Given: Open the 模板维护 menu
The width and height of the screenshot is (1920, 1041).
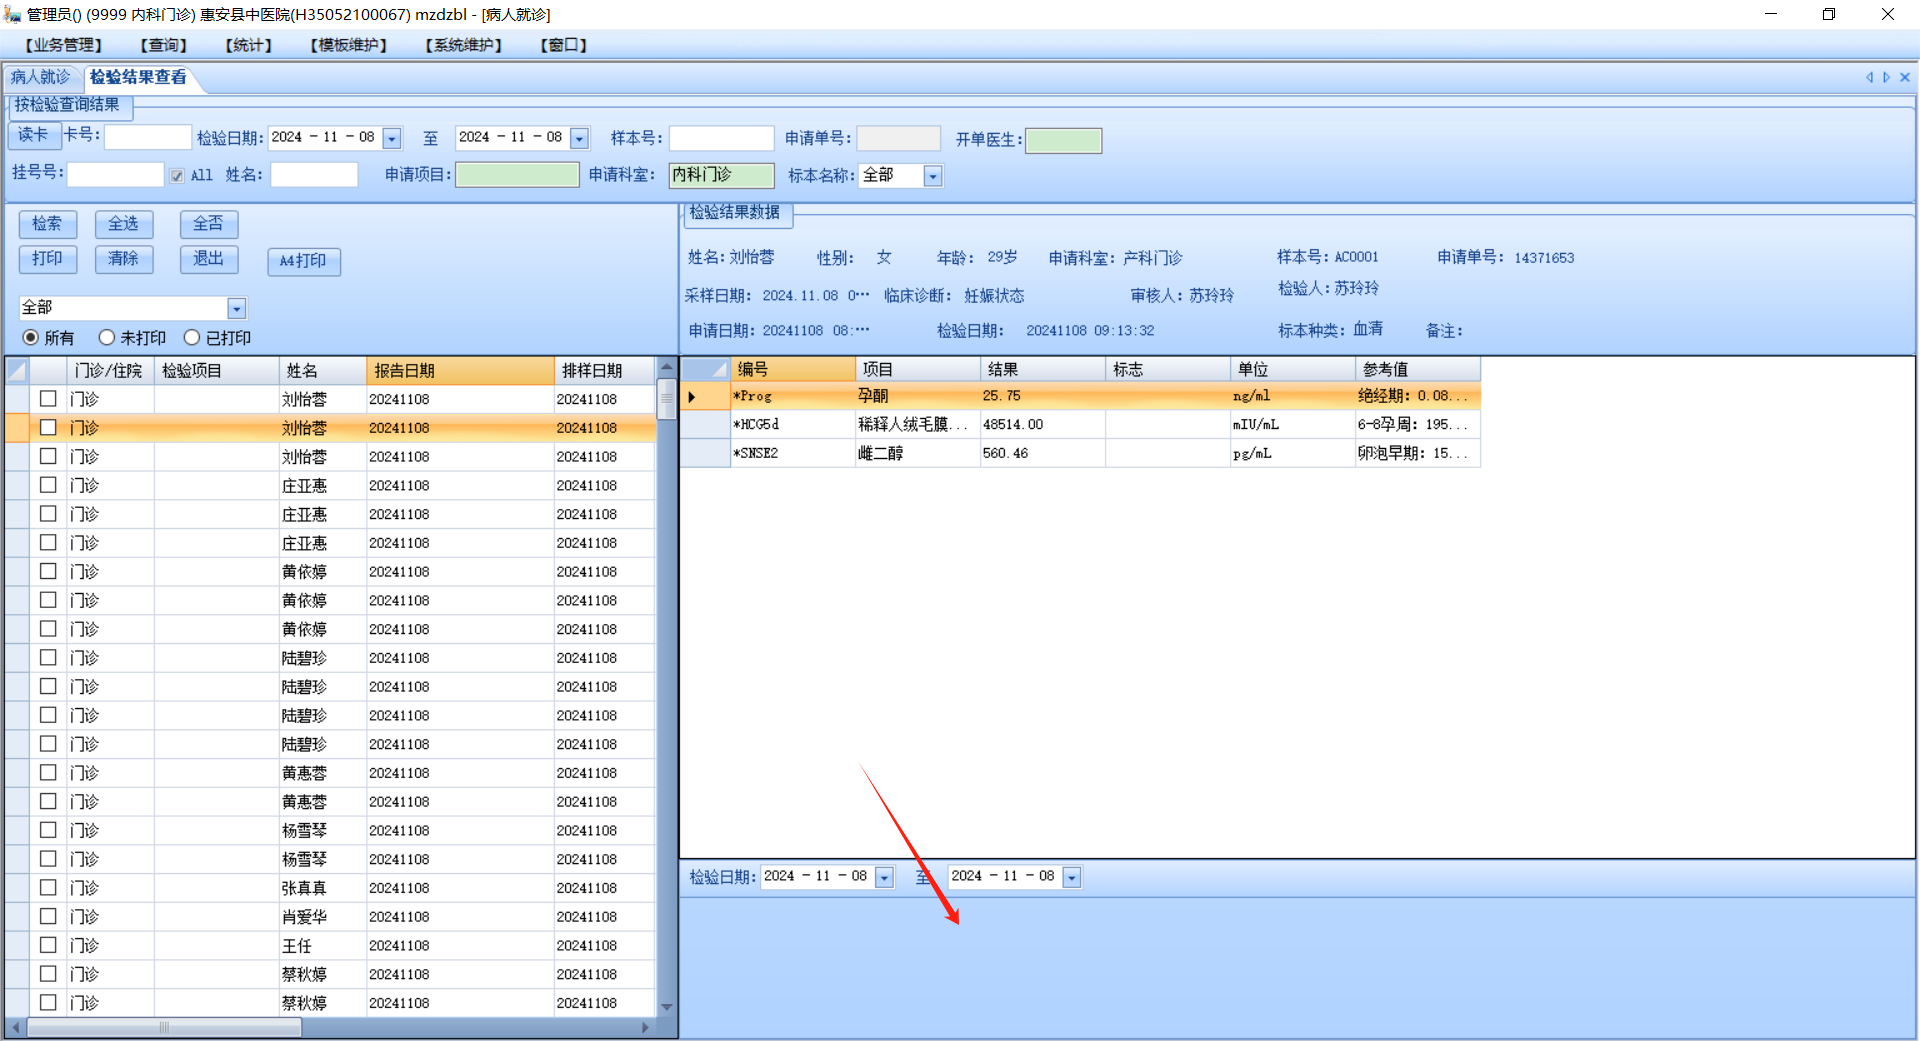Looking at the screenshot, I should [349, 45].
